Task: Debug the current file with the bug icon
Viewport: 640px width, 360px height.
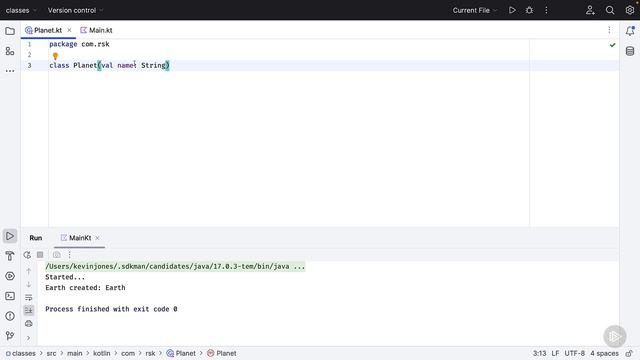Action: coord(529,10)
